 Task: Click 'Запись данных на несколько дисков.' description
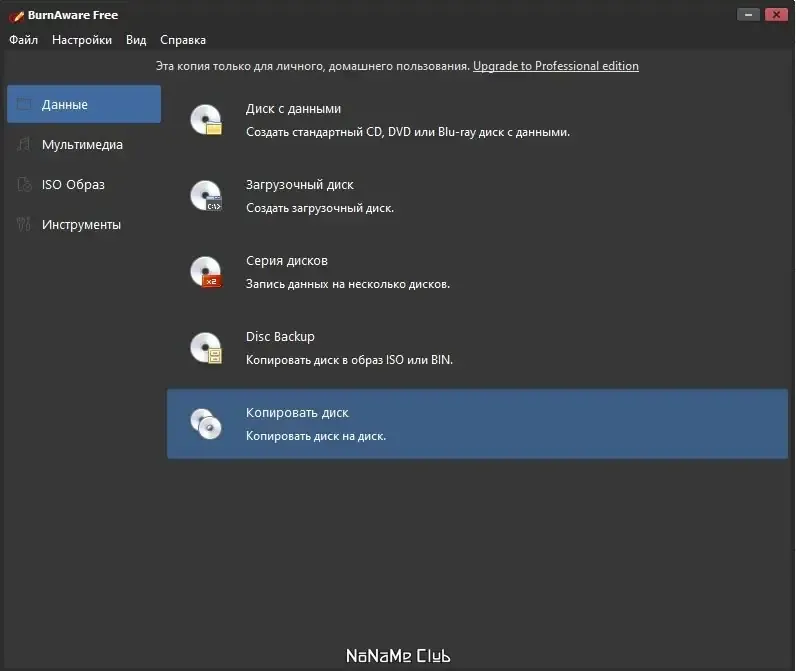coord(348,284)
